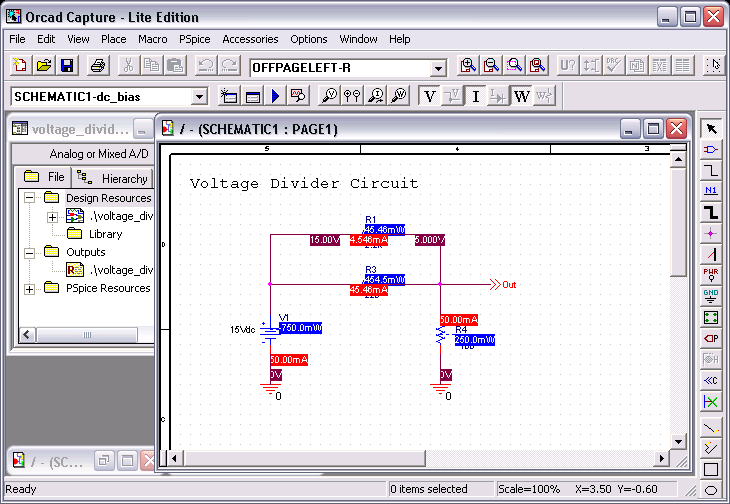Select the Place Part tool

711,150
